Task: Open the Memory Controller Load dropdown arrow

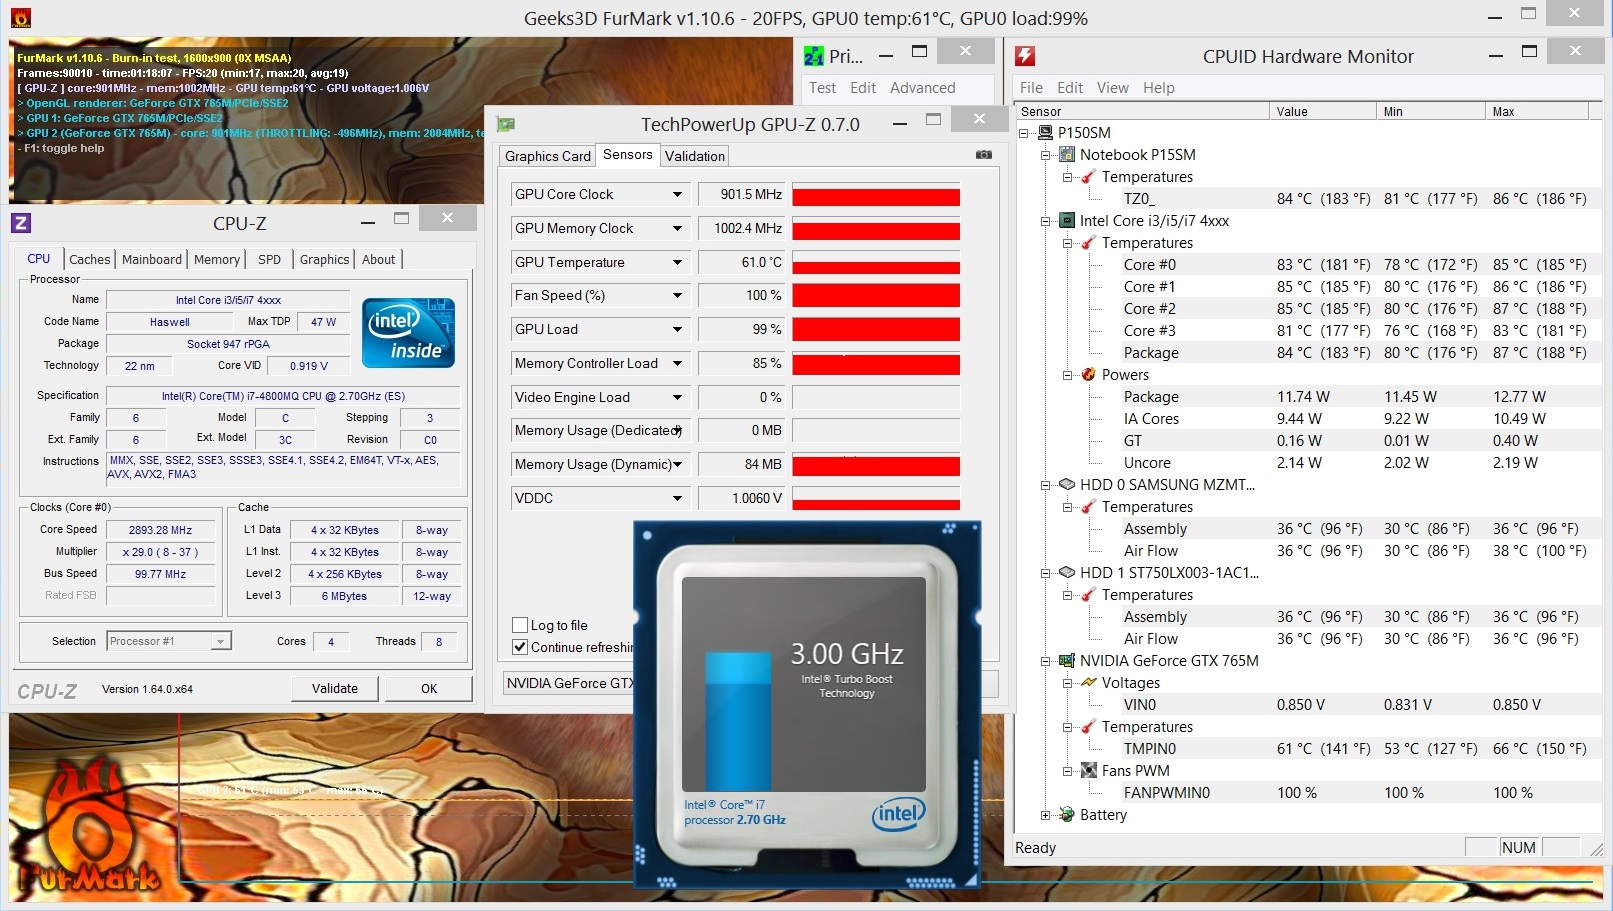Action: click(x=677, y=363)
